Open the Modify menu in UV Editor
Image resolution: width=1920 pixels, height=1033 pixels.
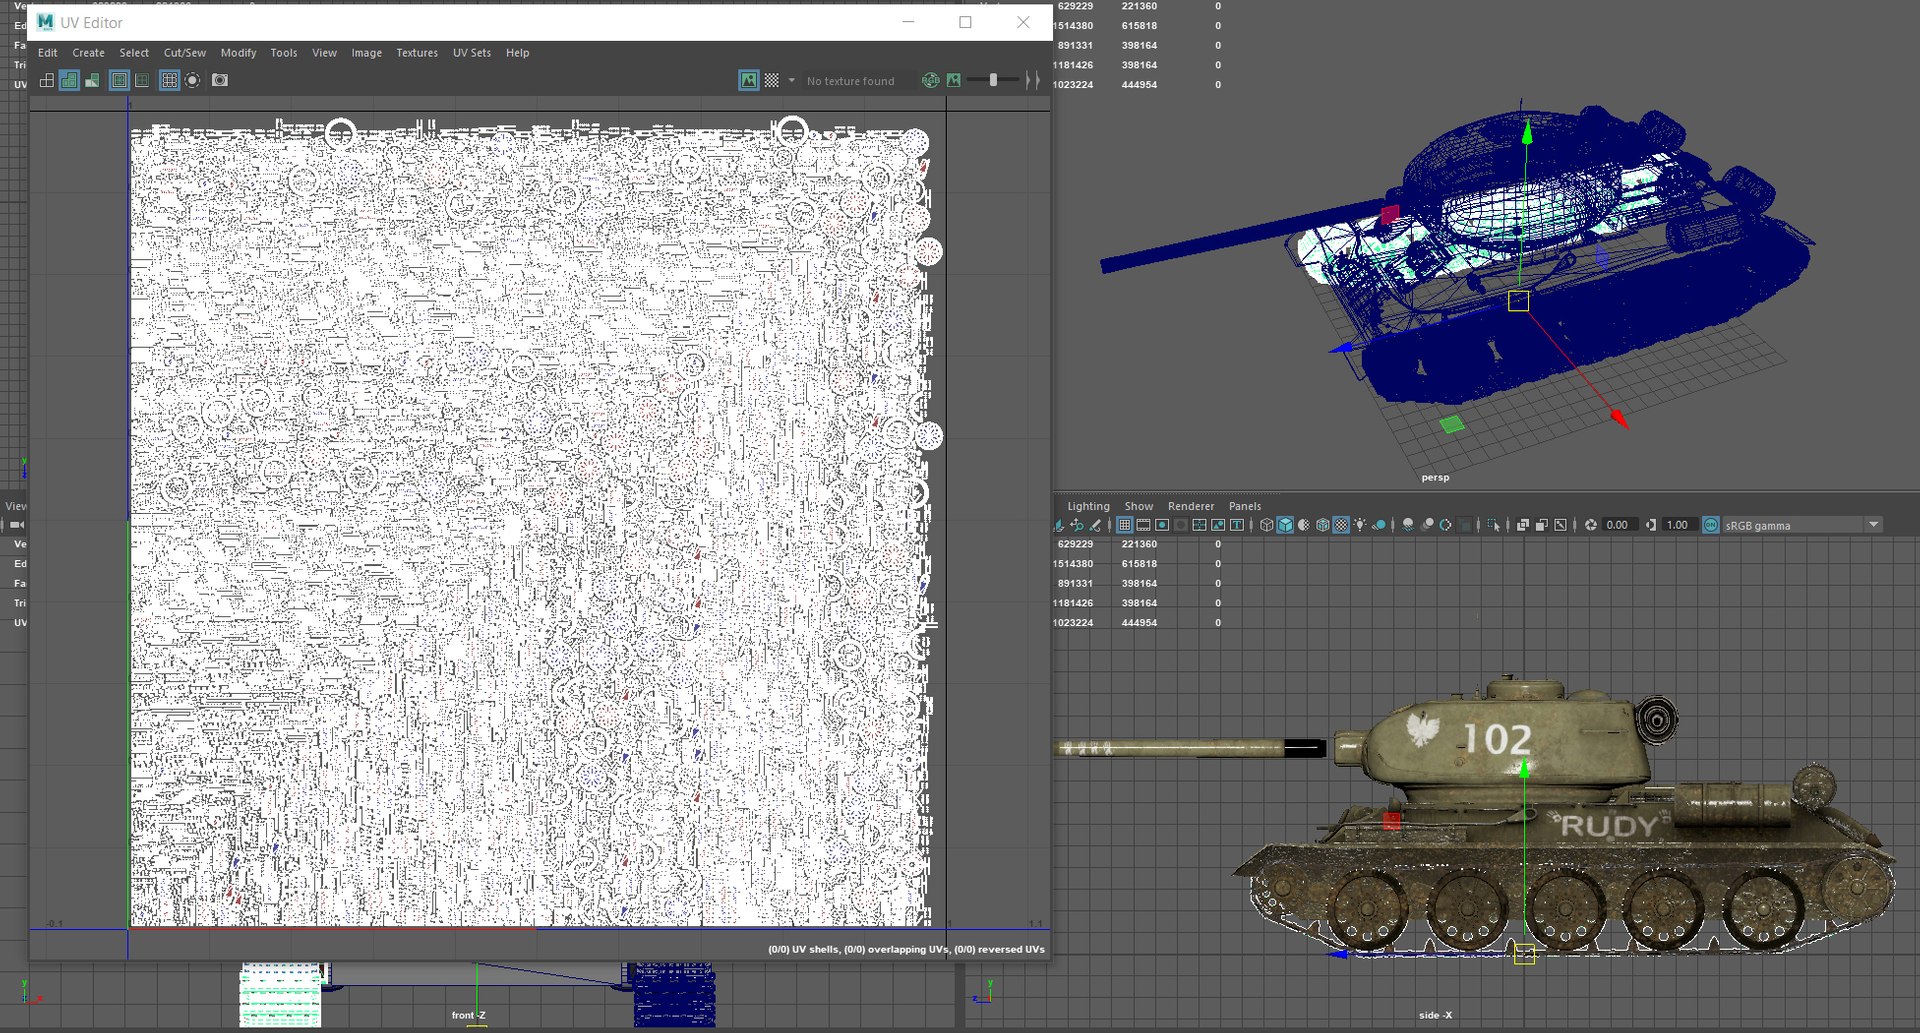[x=238, y=53]
